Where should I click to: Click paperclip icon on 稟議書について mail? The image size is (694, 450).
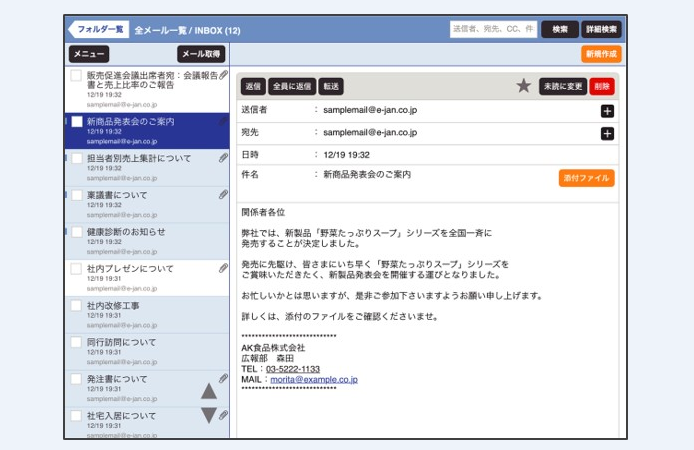coord(223,195)
